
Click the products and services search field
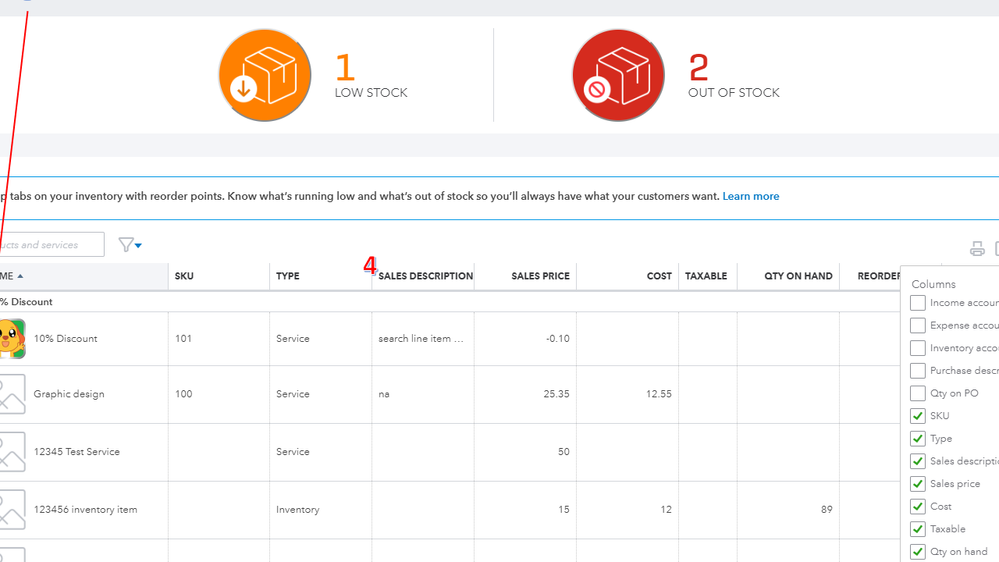50,245
